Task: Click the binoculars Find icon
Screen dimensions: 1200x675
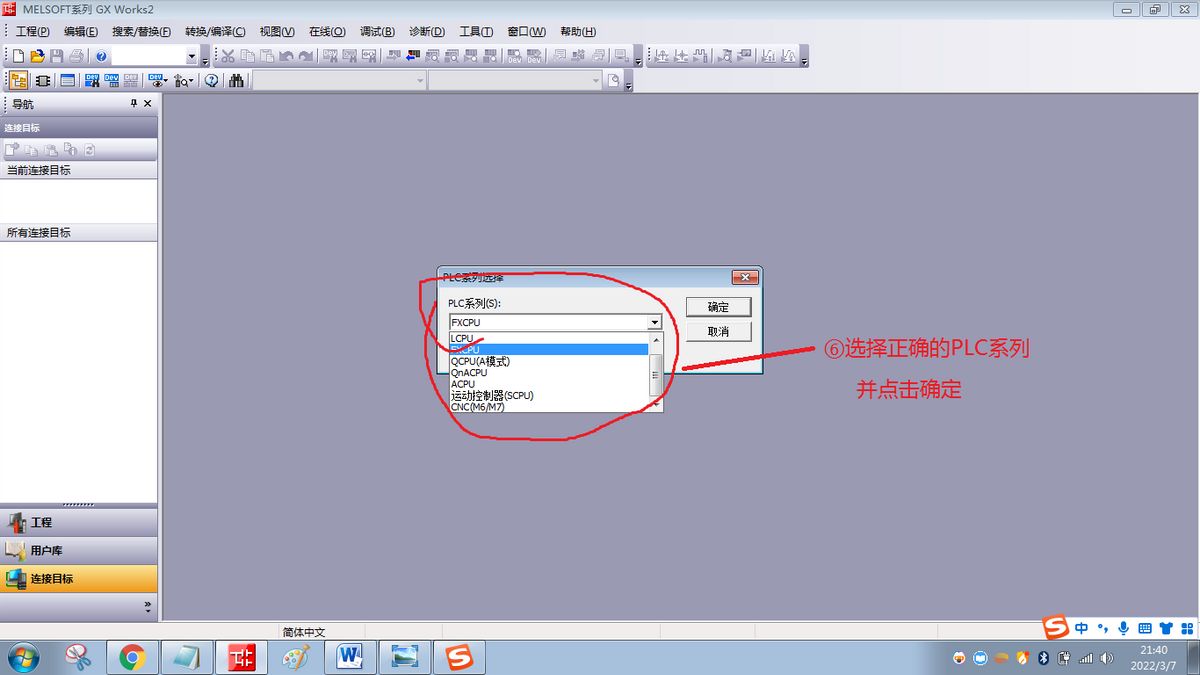Action: (x=237, y=81)
